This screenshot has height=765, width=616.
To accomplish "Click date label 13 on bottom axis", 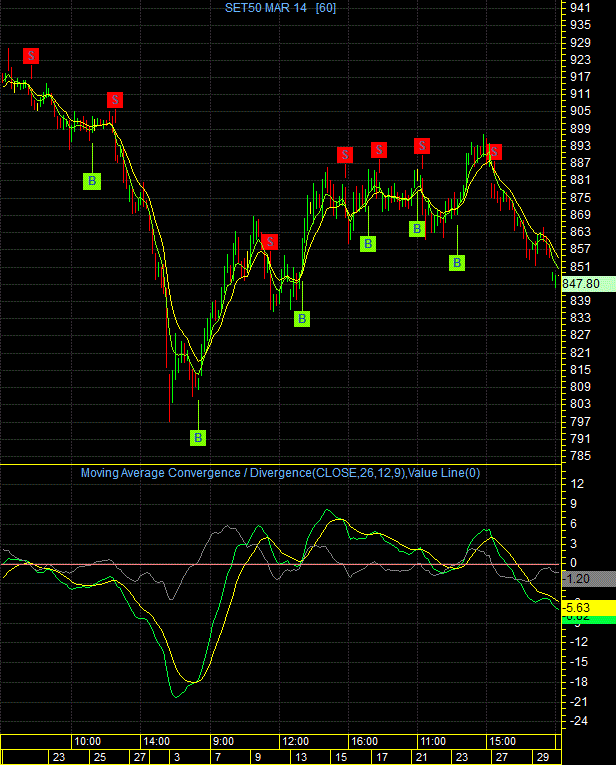I will 301,757.
